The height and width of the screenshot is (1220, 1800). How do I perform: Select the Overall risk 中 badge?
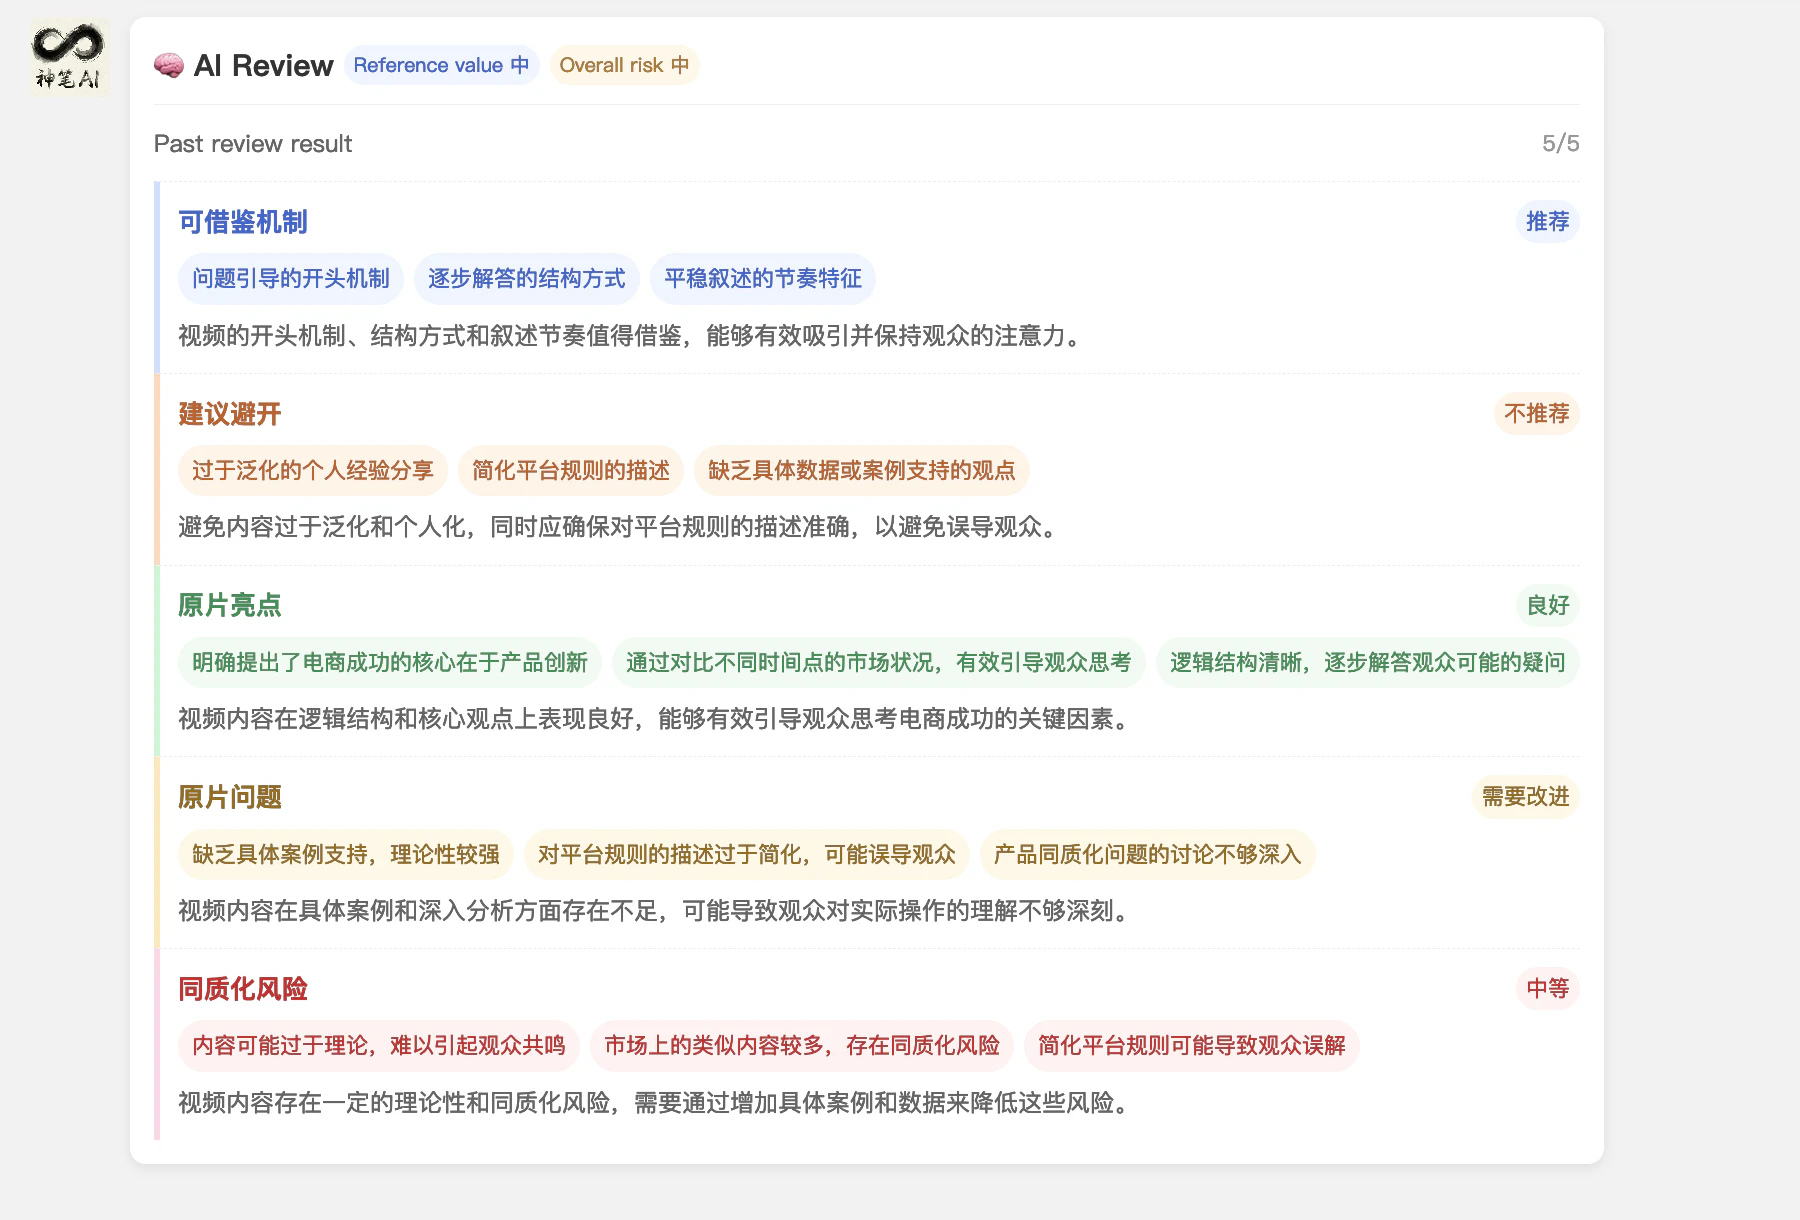coord(624,65)
